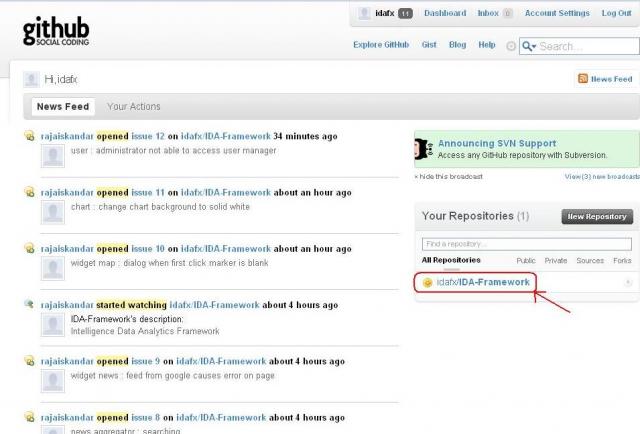Open the idafx/IDA-Framework repository link
This screenshot has height=434, width=640.
(483, 282)
